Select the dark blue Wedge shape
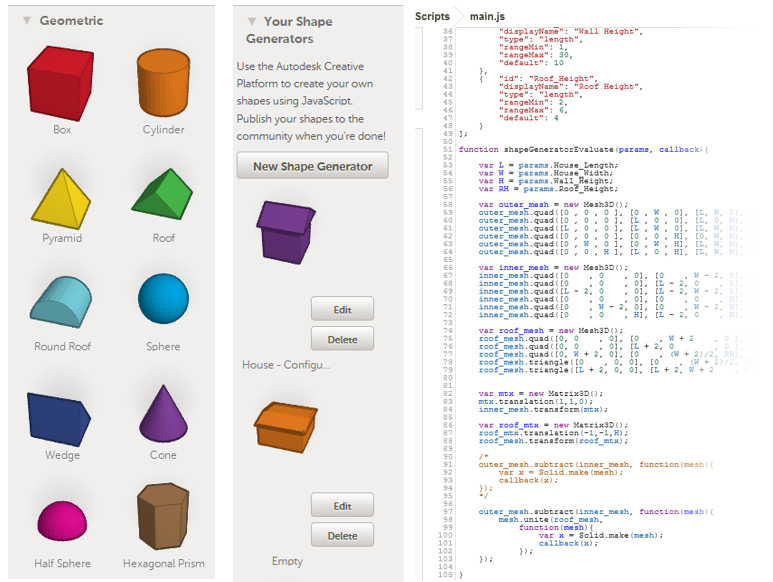The width and height of the screenshot is (773, 582). tap(59, 419)
